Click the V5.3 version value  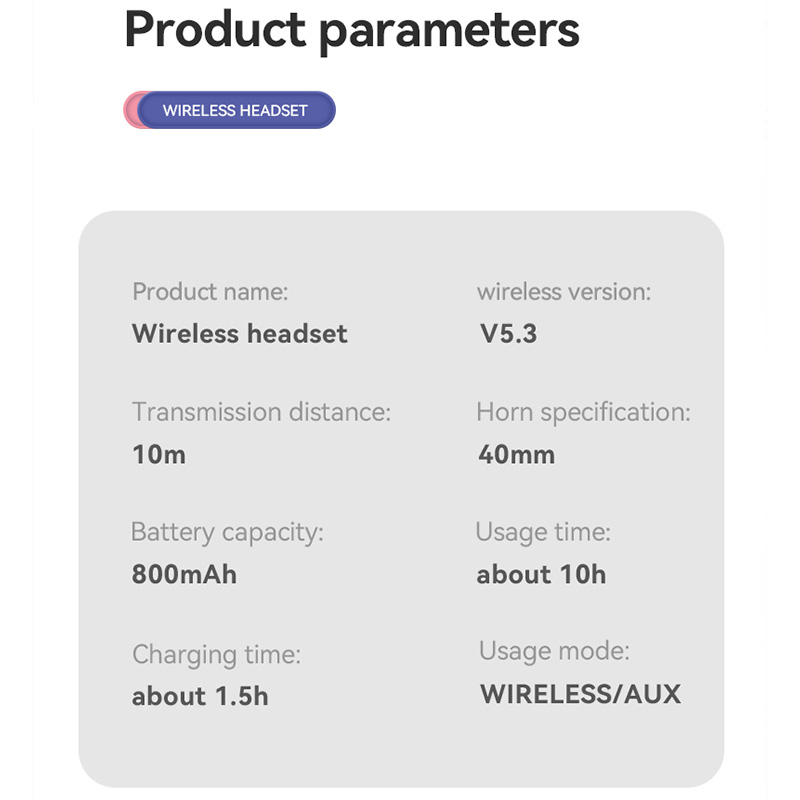tap(508, 334)
